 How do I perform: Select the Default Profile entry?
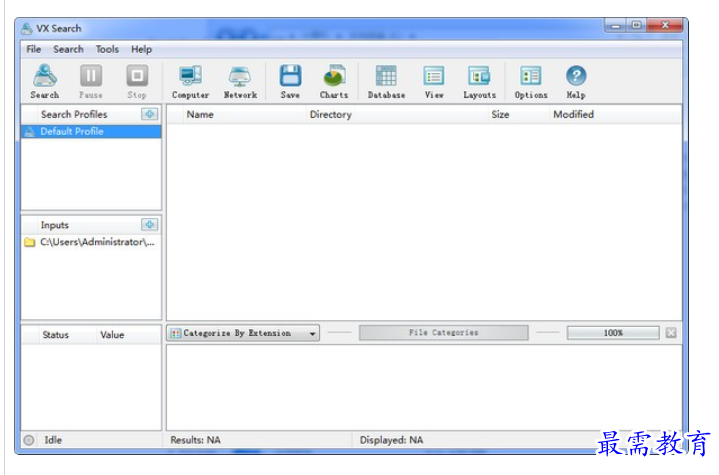91,132
